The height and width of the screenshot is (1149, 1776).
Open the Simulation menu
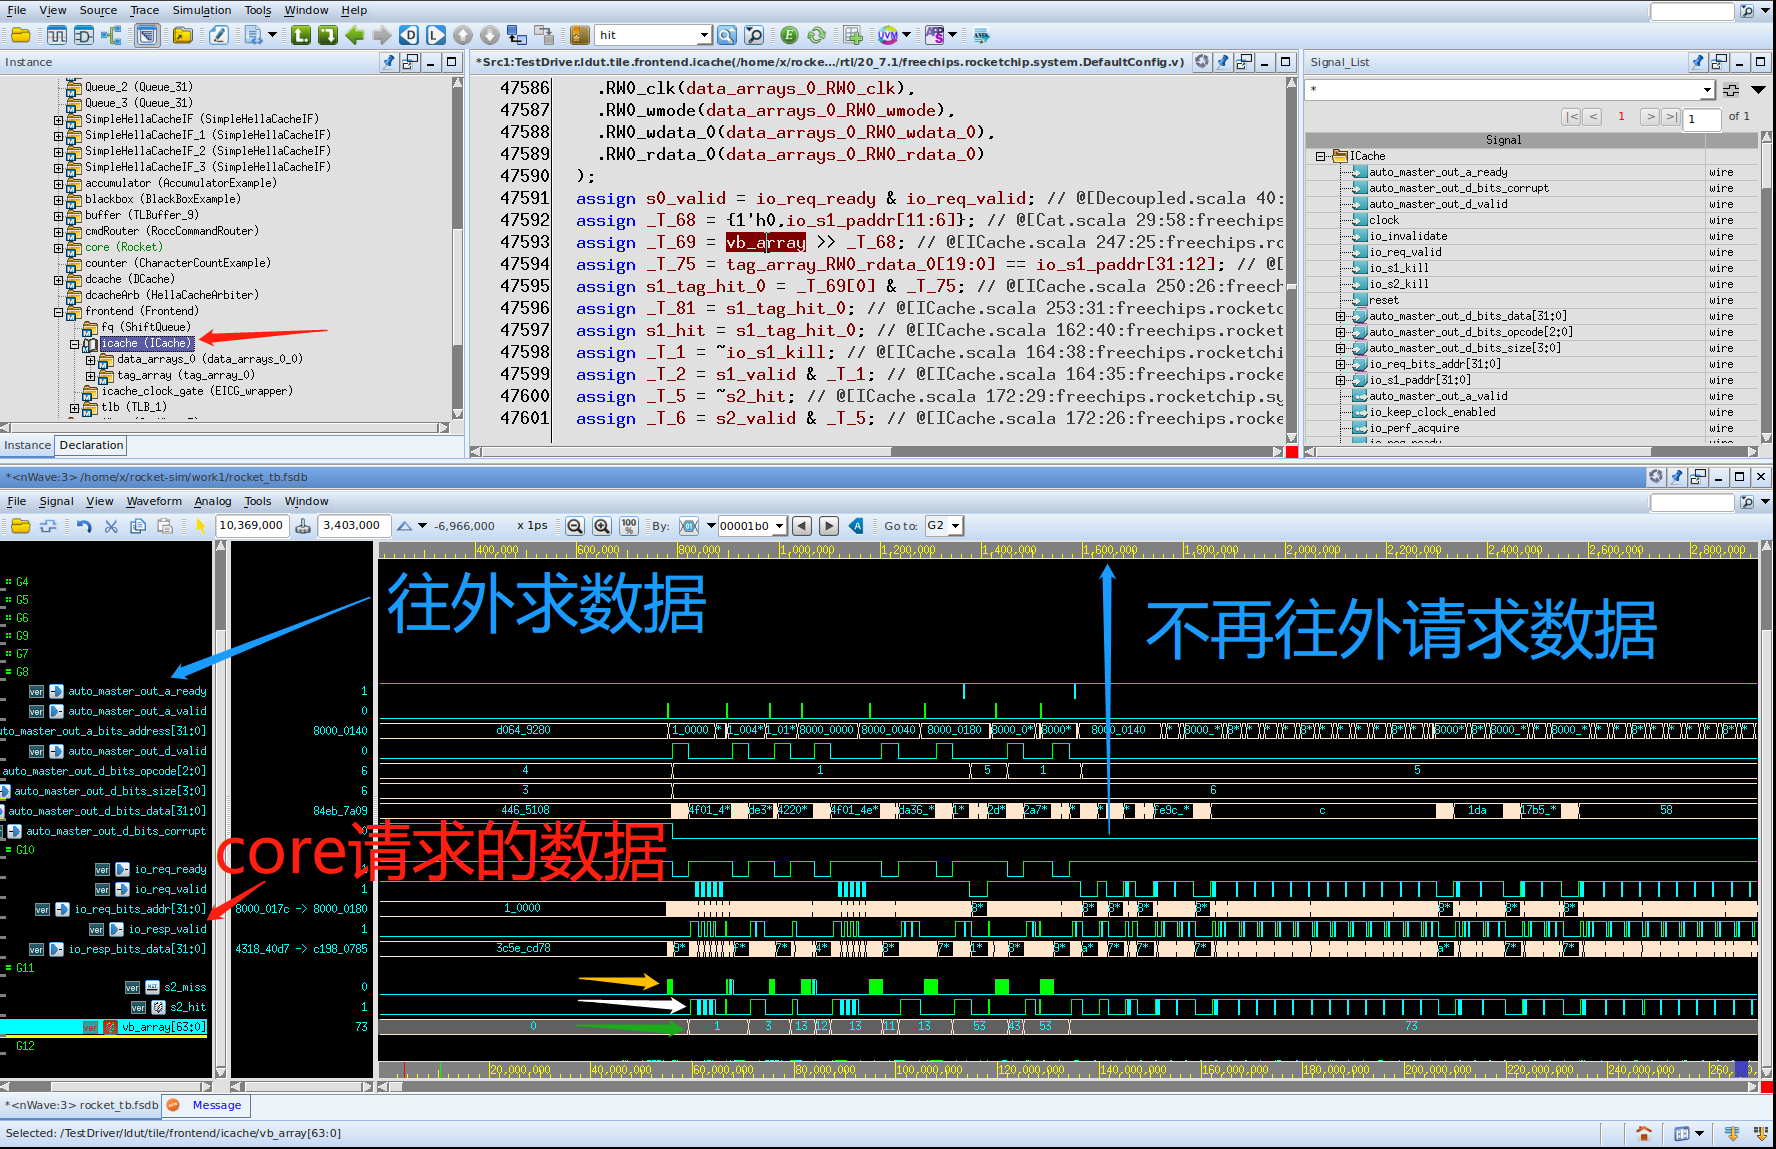(201, 10)
